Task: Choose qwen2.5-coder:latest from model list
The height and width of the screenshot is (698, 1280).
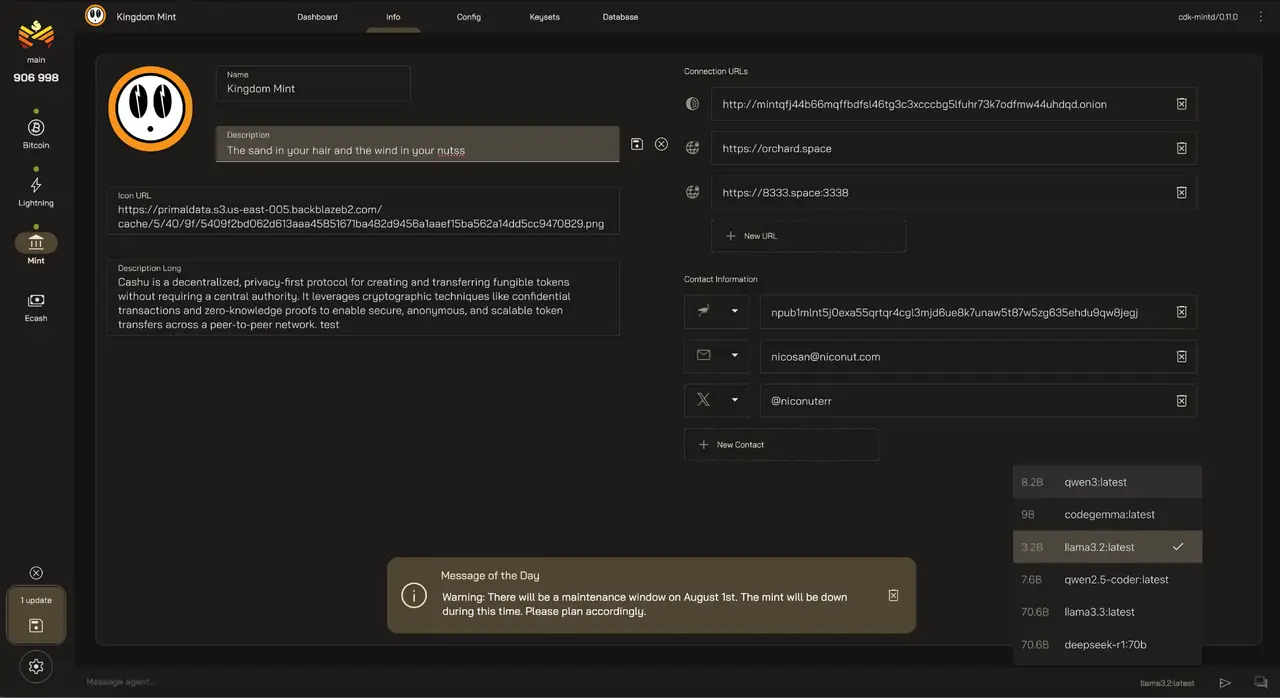Action: [x=1107, y=579]
